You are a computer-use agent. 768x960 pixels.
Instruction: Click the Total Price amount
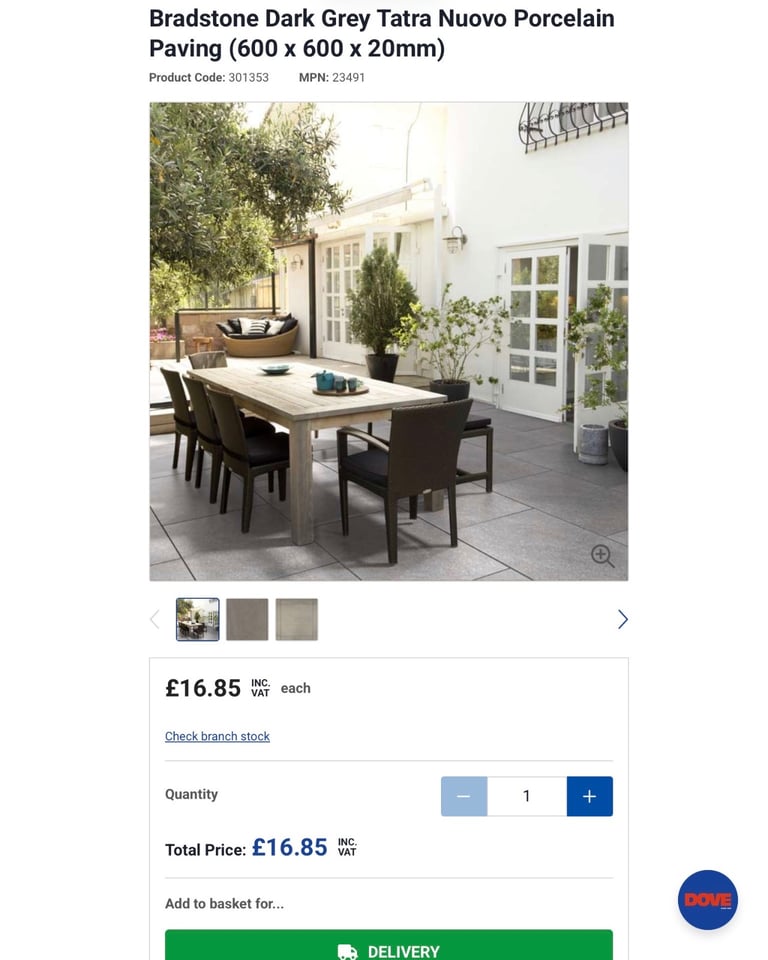pyautogui.click(x=289, y=847)
